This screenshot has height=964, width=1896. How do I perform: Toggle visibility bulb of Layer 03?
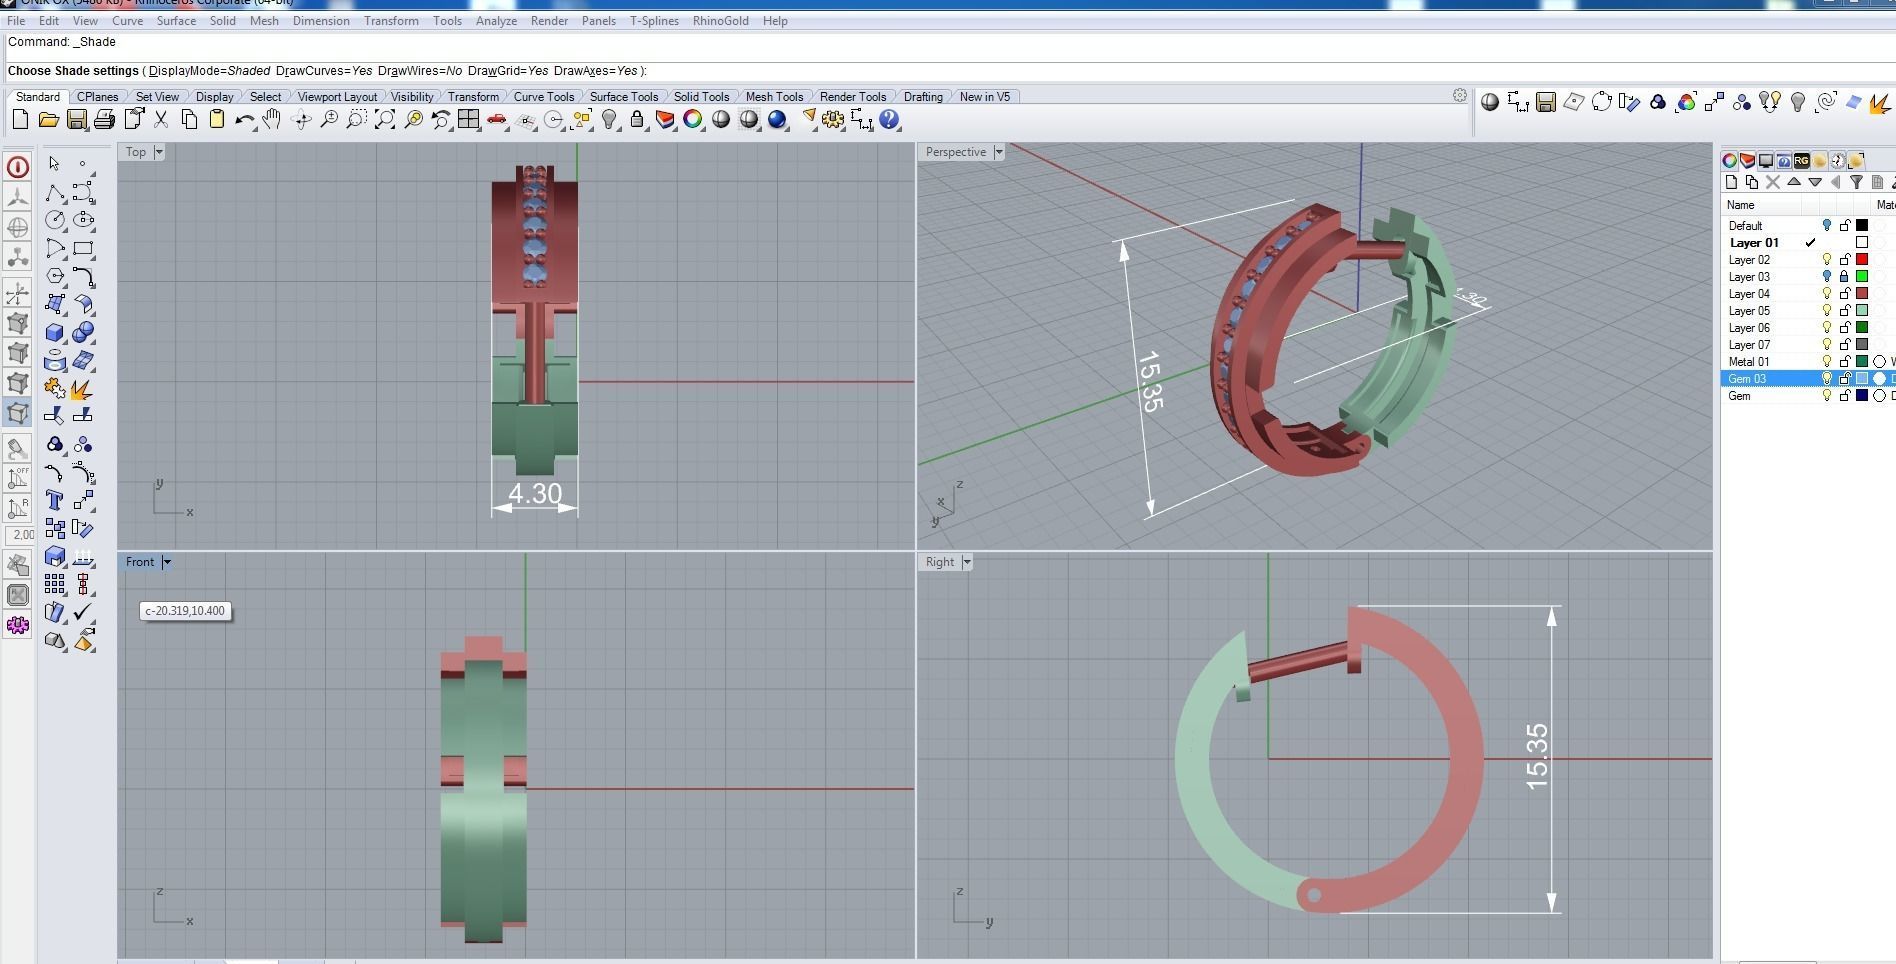(x=1827, y=277)
